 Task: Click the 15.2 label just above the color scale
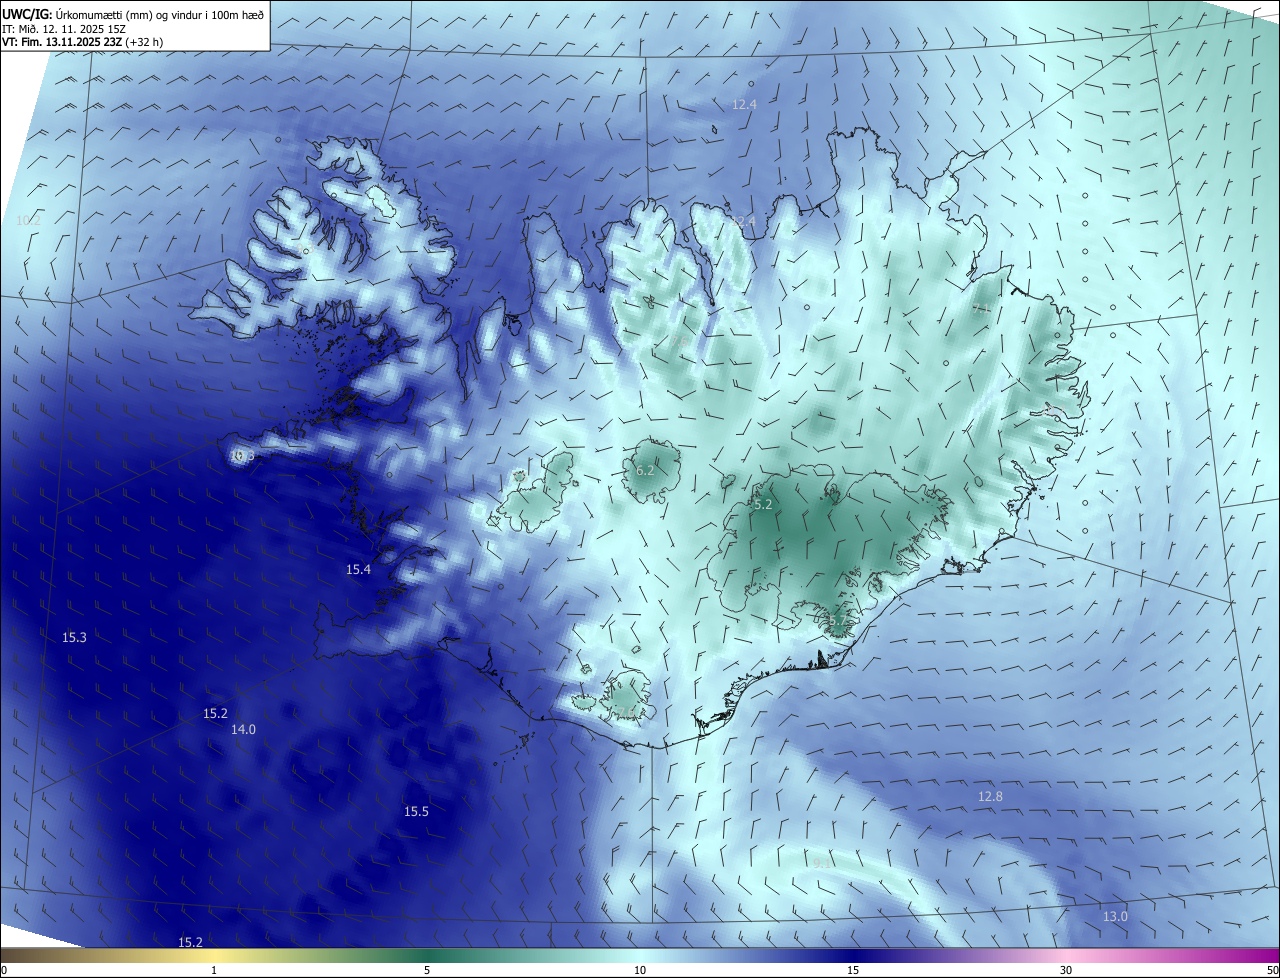click(x=190, y=942)
